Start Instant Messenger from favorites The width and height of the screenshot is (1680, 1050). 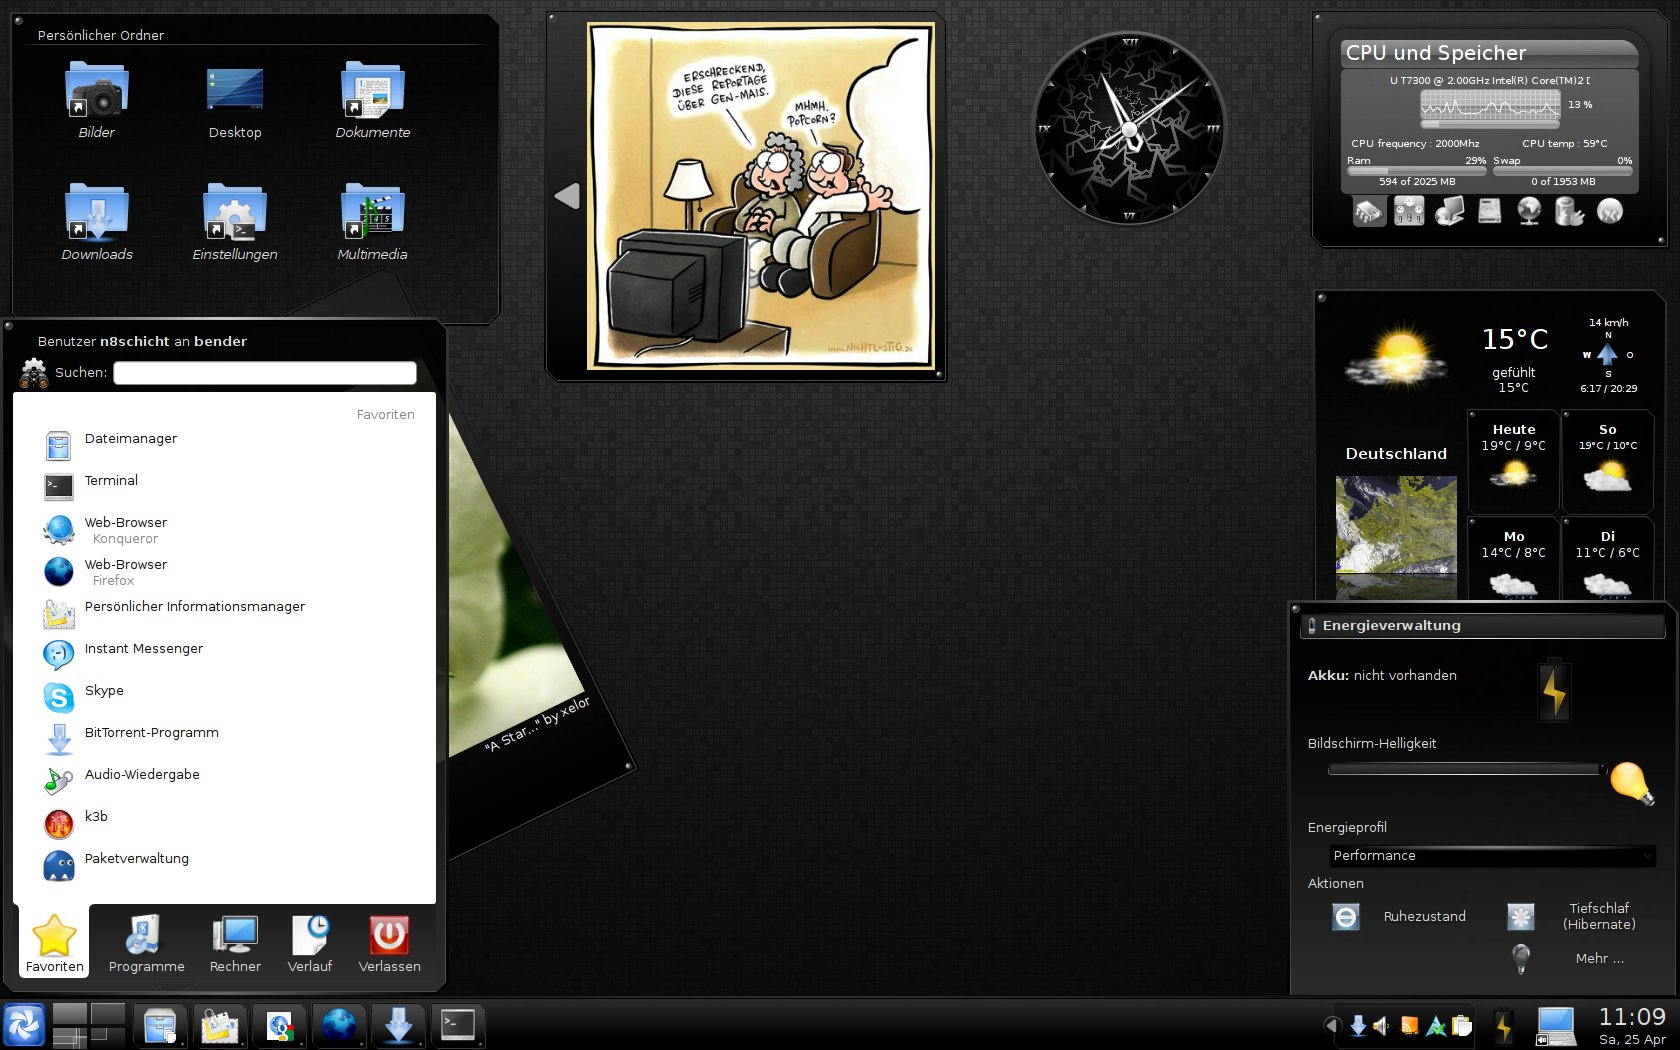(225, 655)
